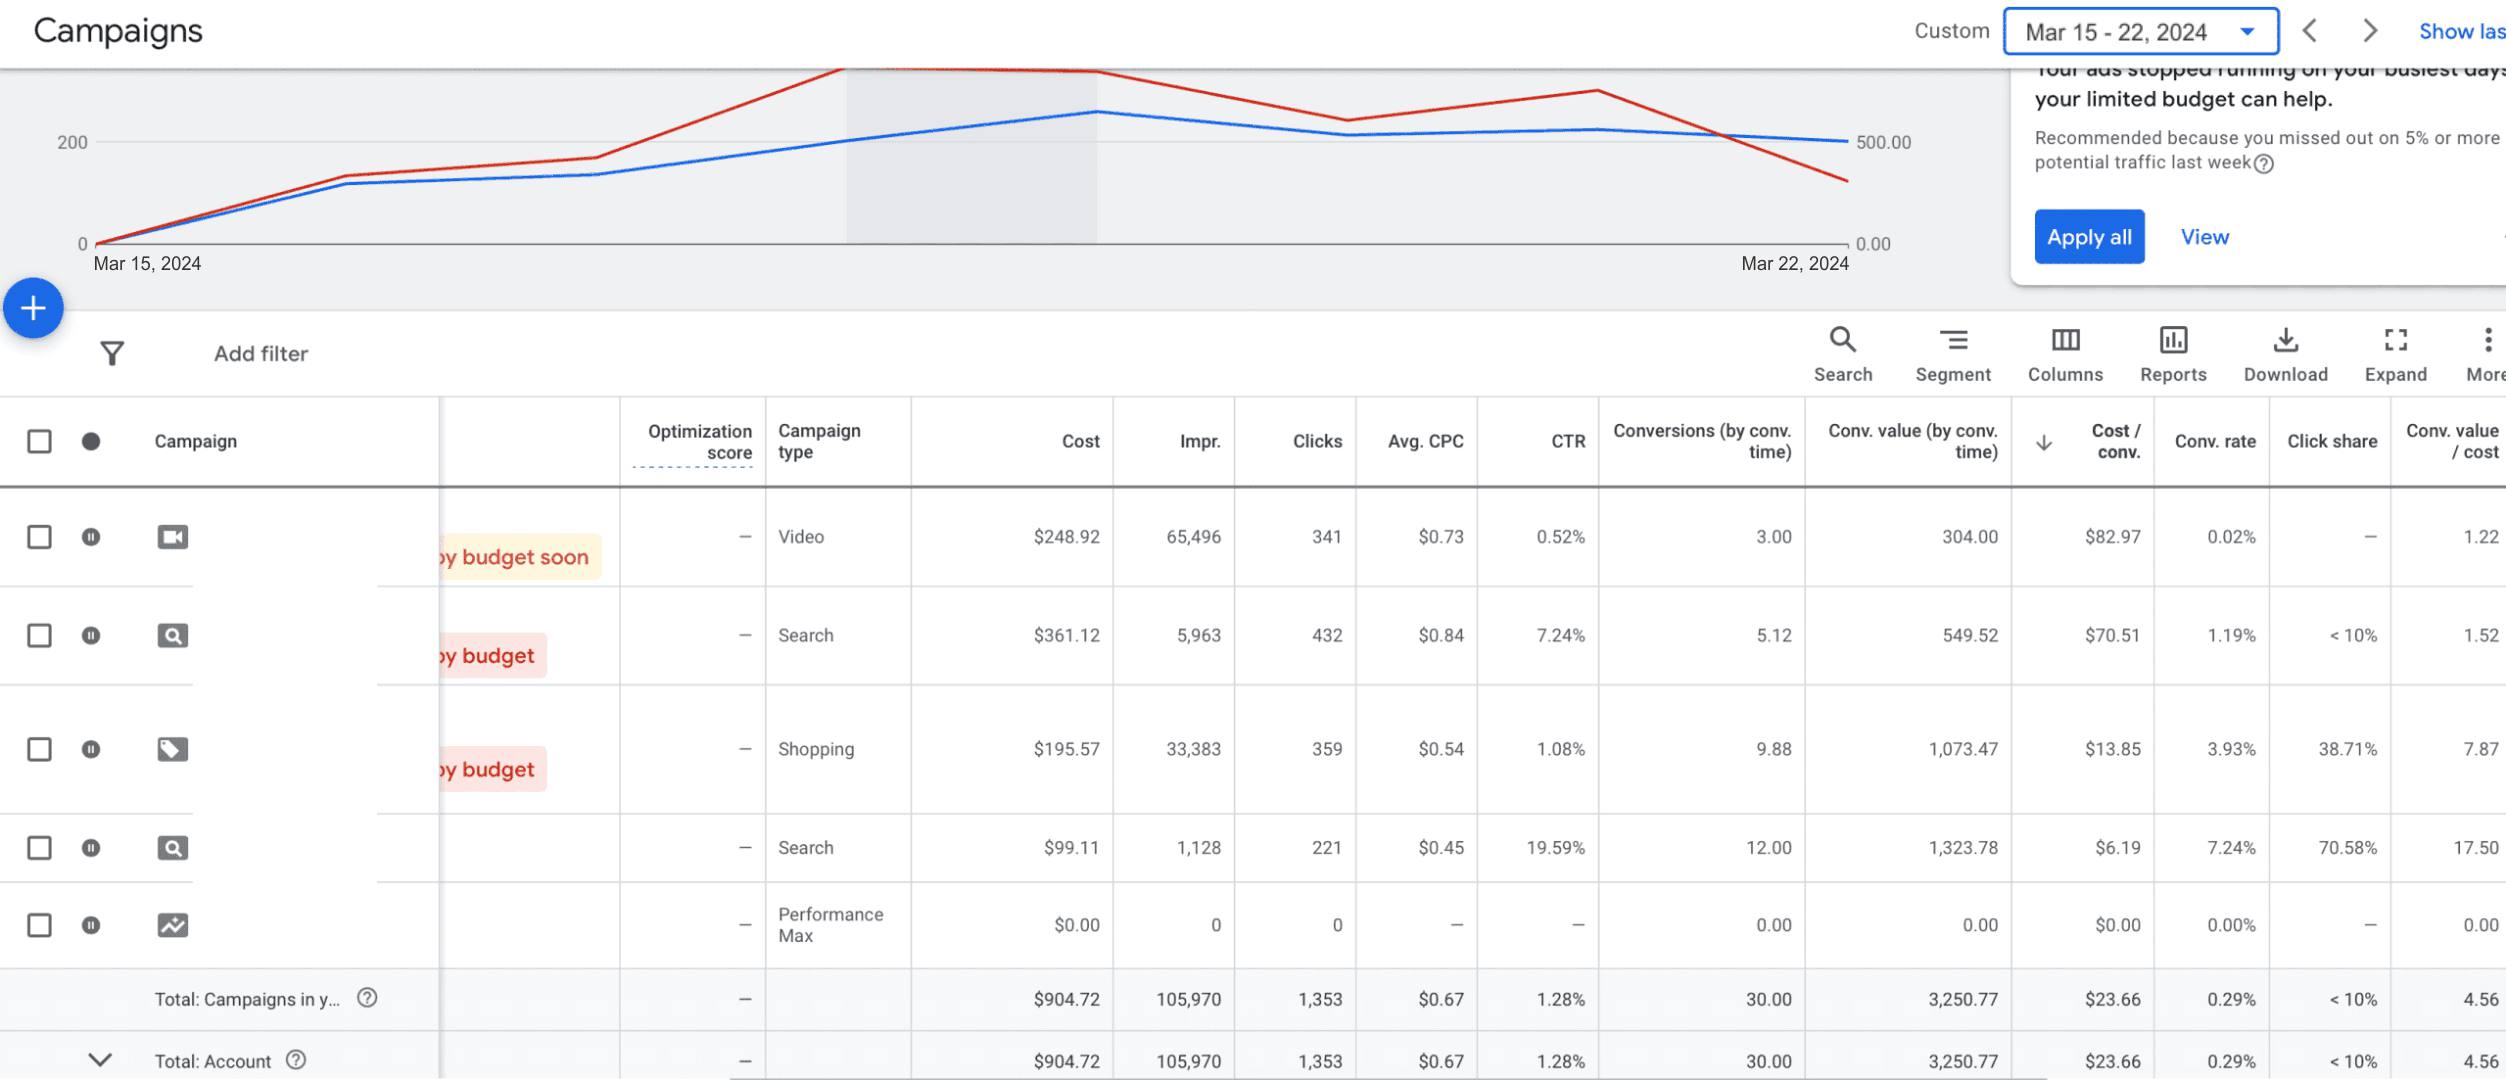The height and width of the screenshot is (1080, 2506).
Task: Open the filter funnel icon
Action: [112, 353]
